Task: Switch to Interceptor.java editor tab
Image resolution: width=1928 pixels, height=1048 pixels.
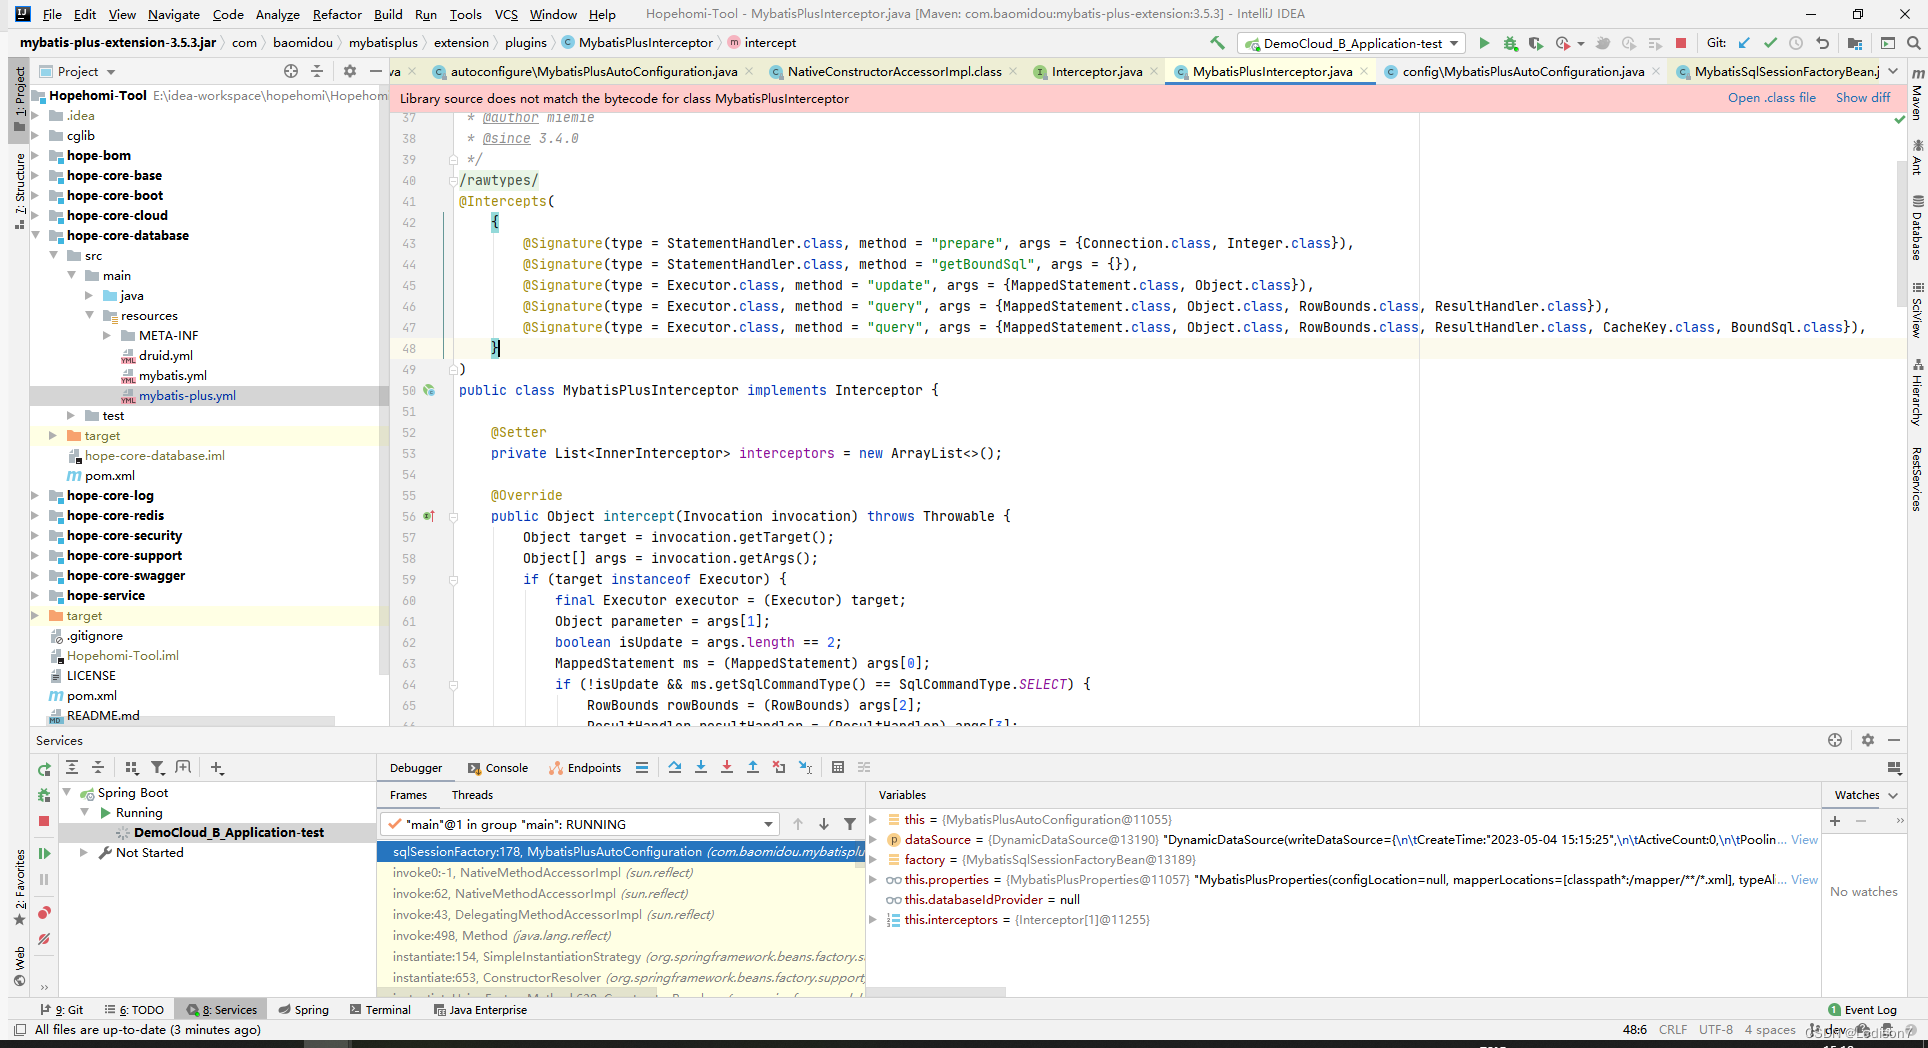Action: pyautogui.click(x=1096, y=71)
